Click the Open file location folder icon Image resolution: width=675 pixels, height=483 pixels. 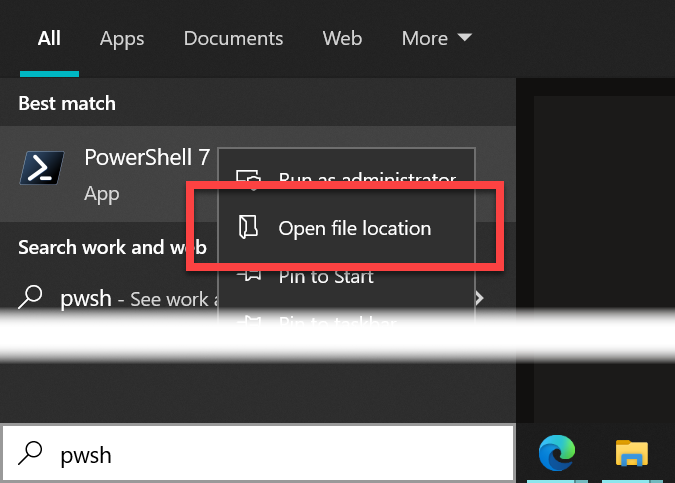[248, 227]
